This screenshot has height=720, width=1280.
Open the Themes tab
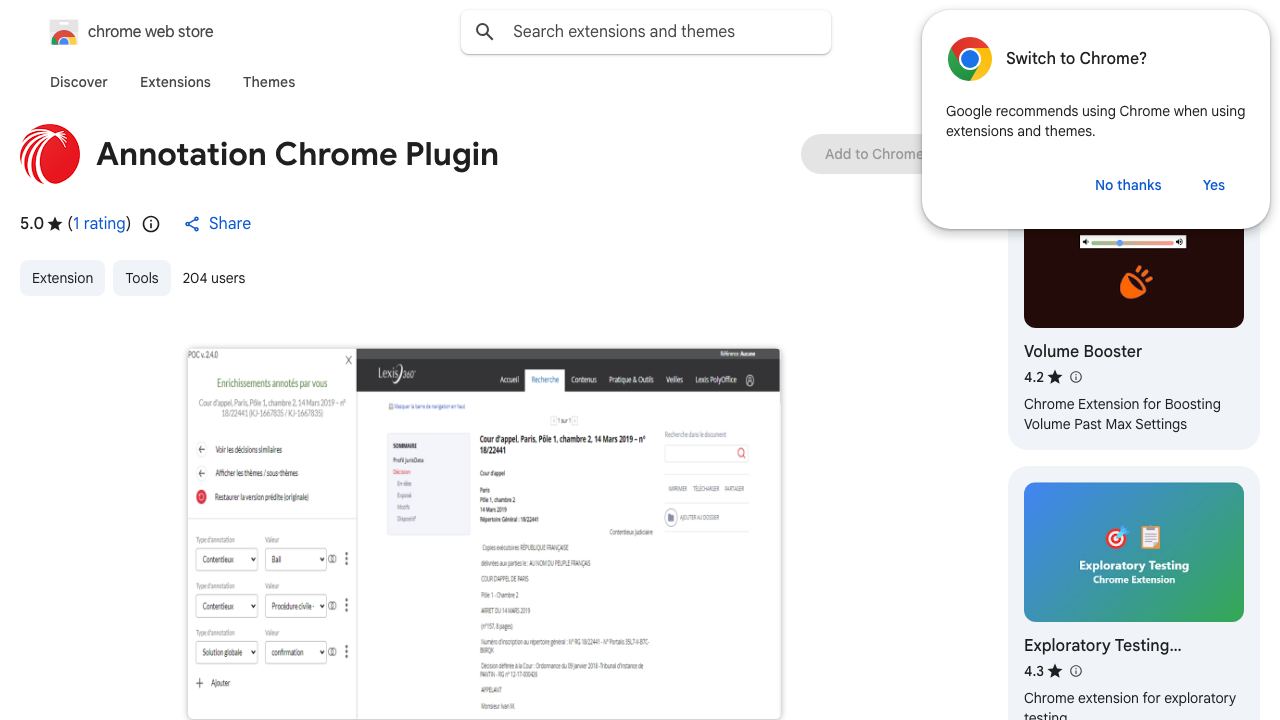tap(269, 82)
